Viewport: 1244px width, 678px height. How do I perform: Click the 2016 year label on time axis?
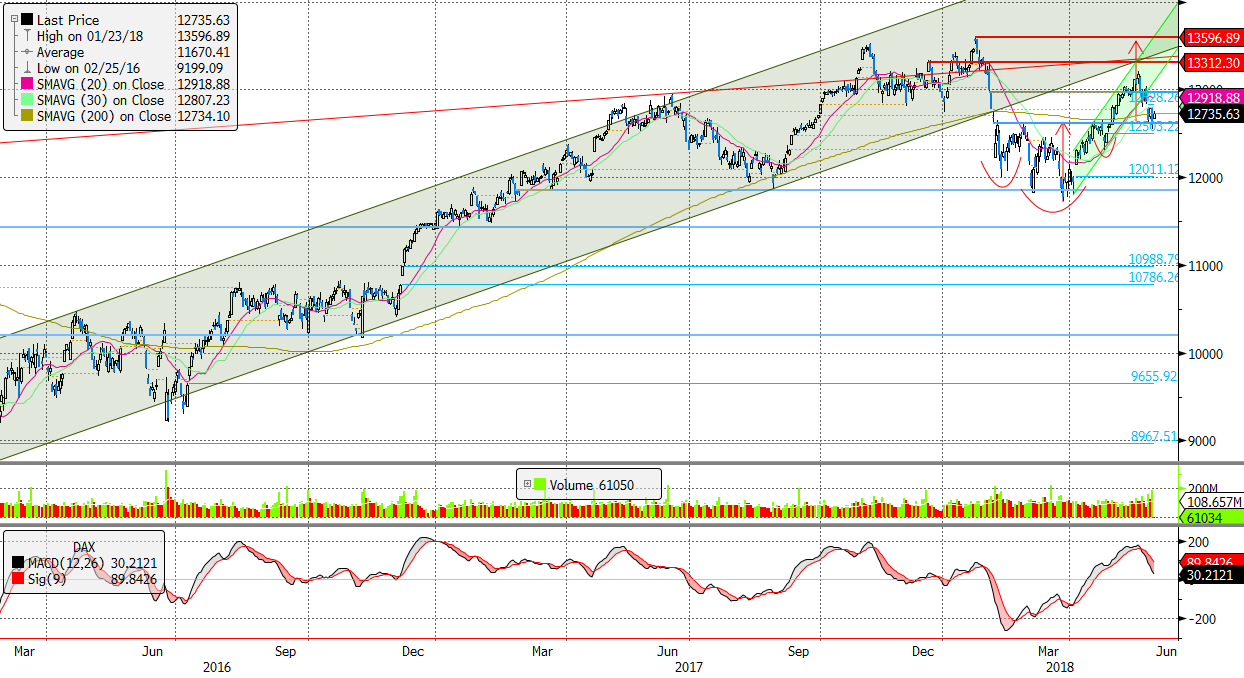218,666
